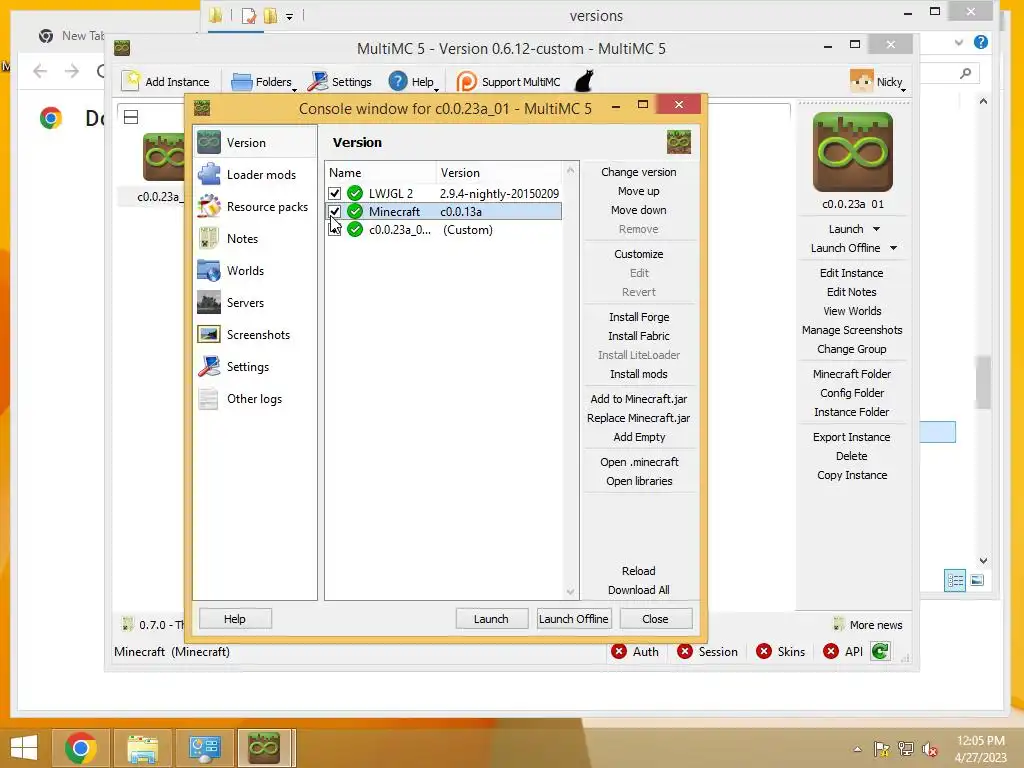Open Loader mods puzzle icon
Screen dimensions: 1024x768
(x=209, y=174)
